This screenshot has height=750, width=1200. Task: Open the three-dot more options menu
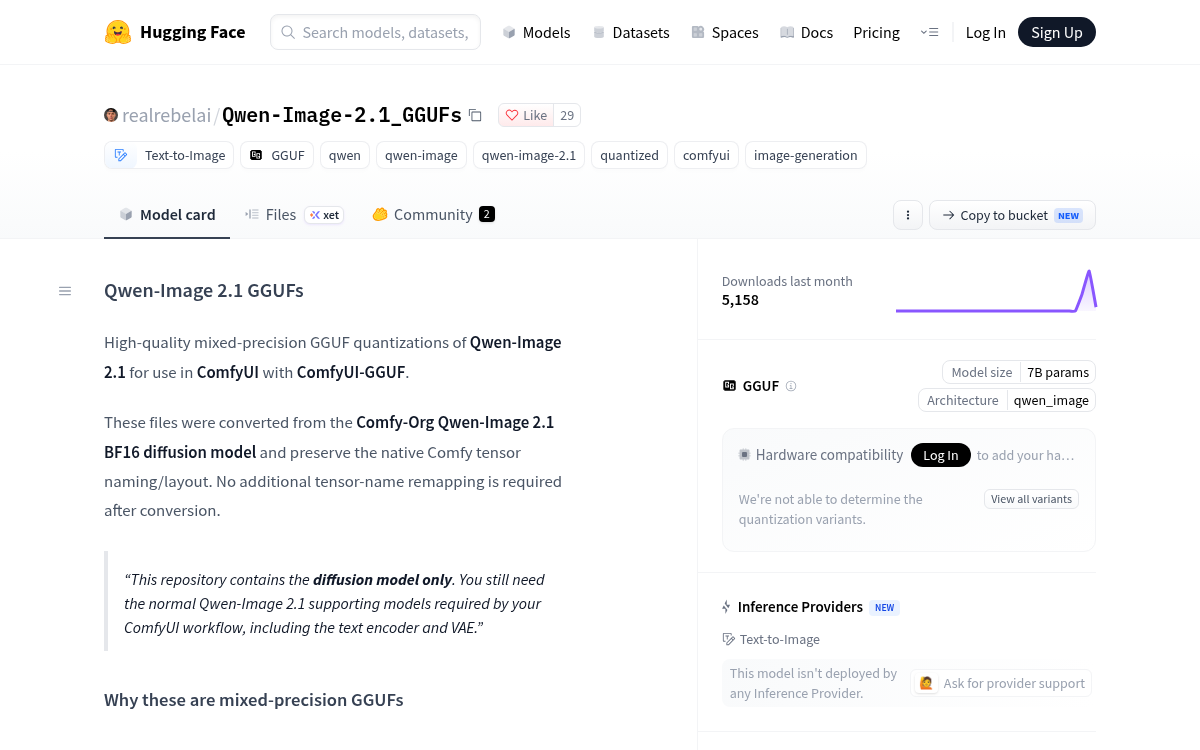coord(907,215)
